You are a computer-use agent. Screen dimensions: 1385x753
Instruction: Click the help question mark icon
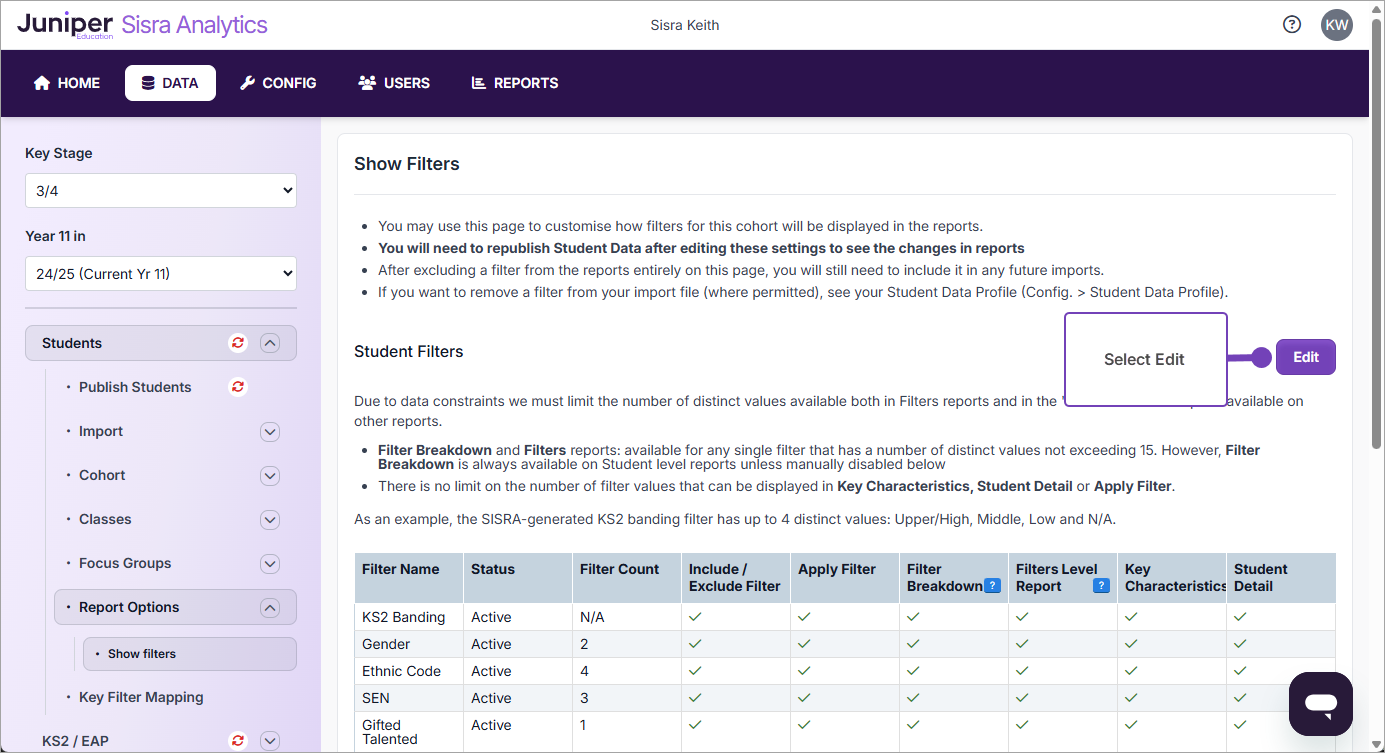point(1291,23)
